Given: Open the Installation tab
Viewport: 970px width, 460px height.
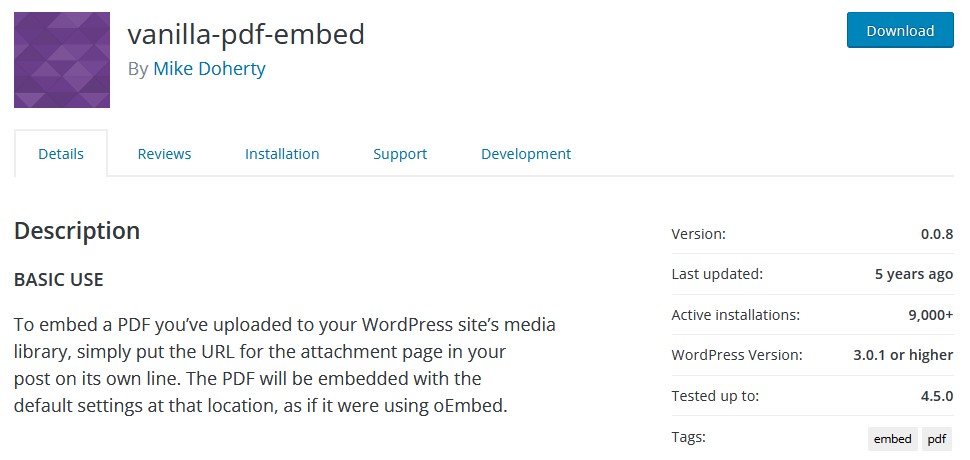Looking at the screenshot, I should (x=282, y=153).
